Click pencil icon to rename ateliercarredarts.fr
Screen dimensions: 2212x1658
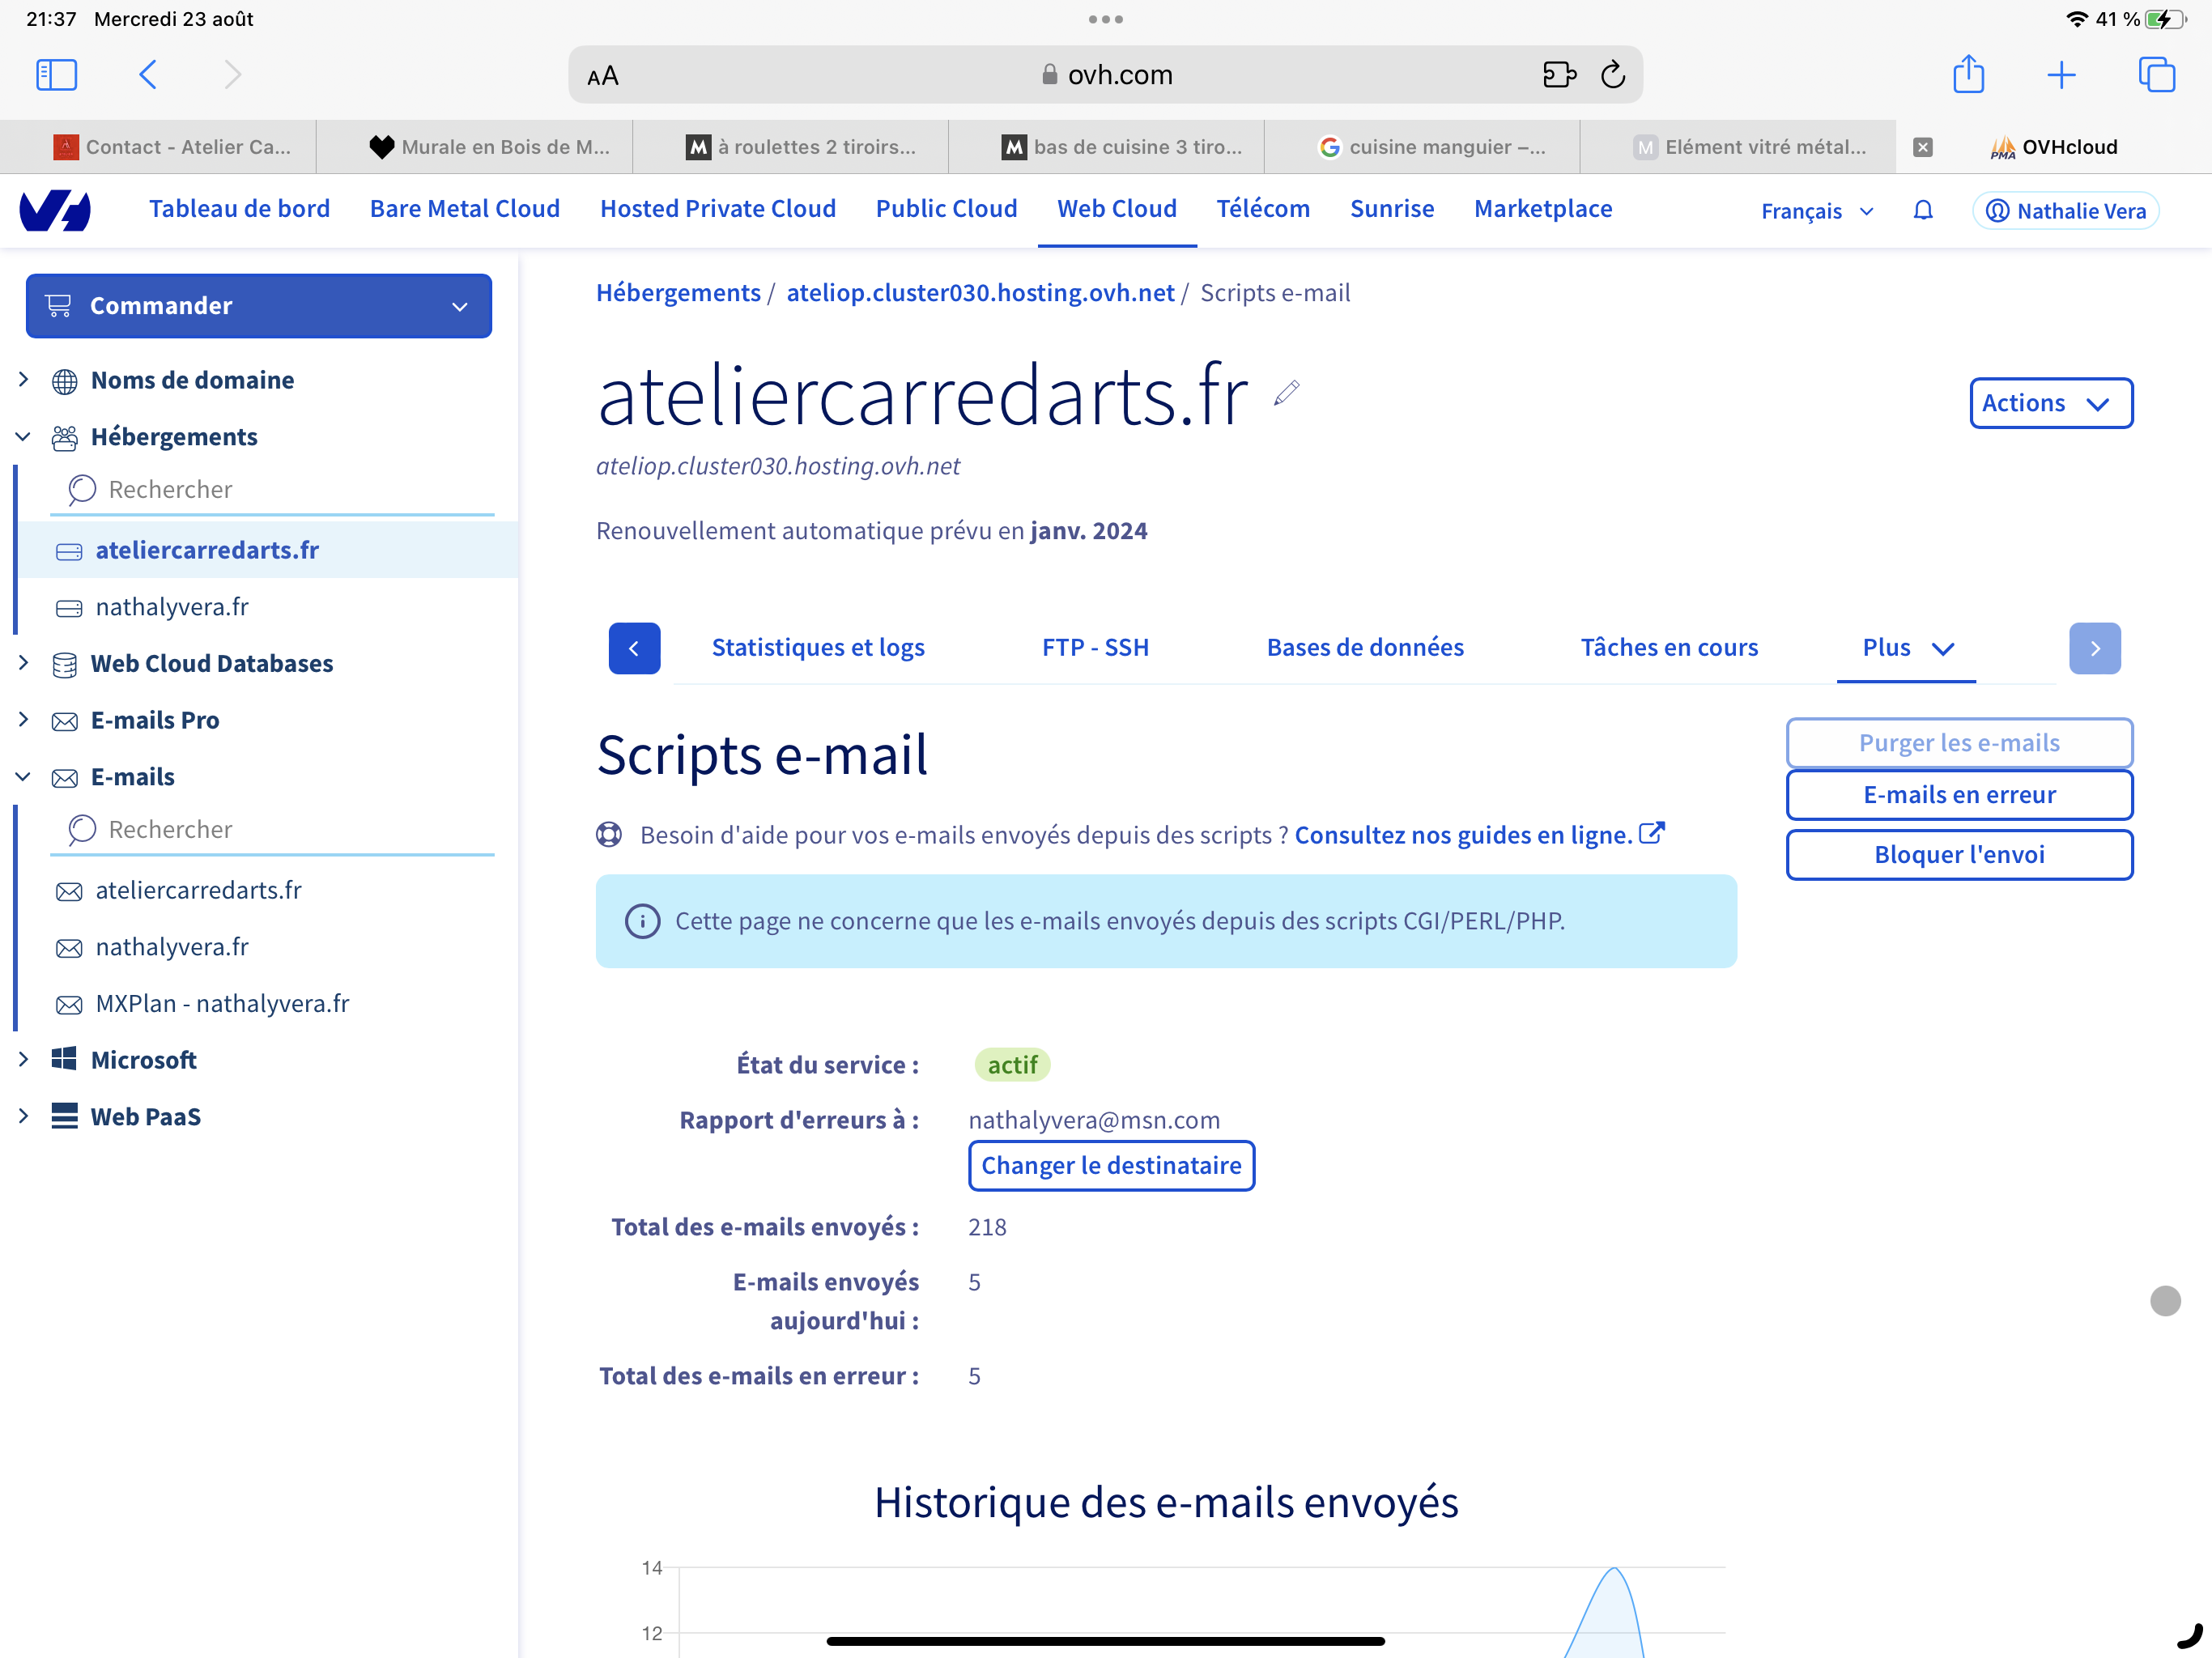1287,393
